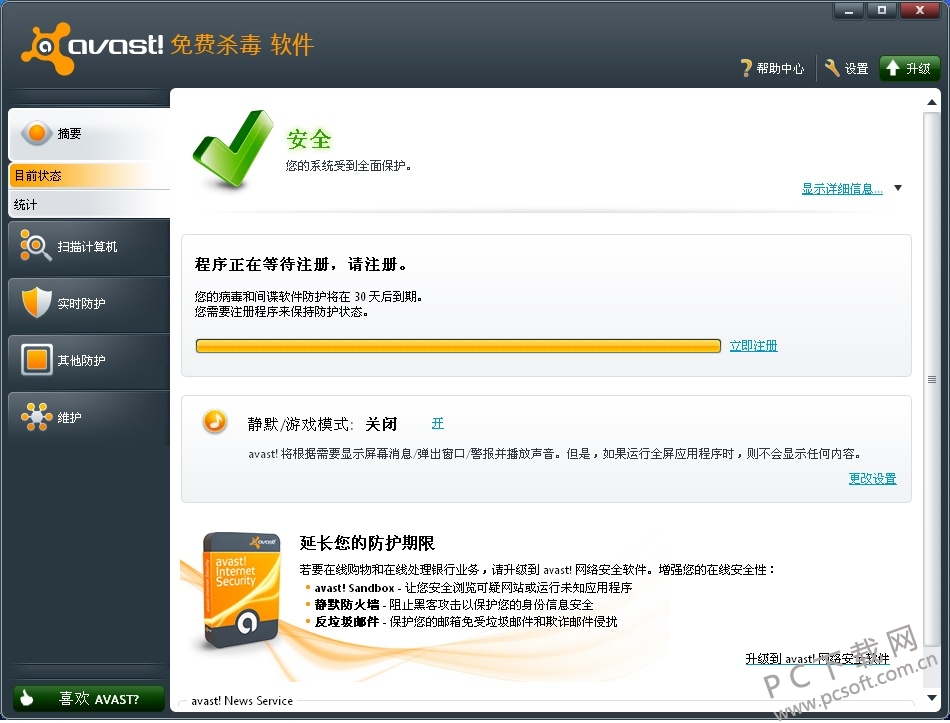Click the scan computer magnifier icon

click(x=35, y=245)
